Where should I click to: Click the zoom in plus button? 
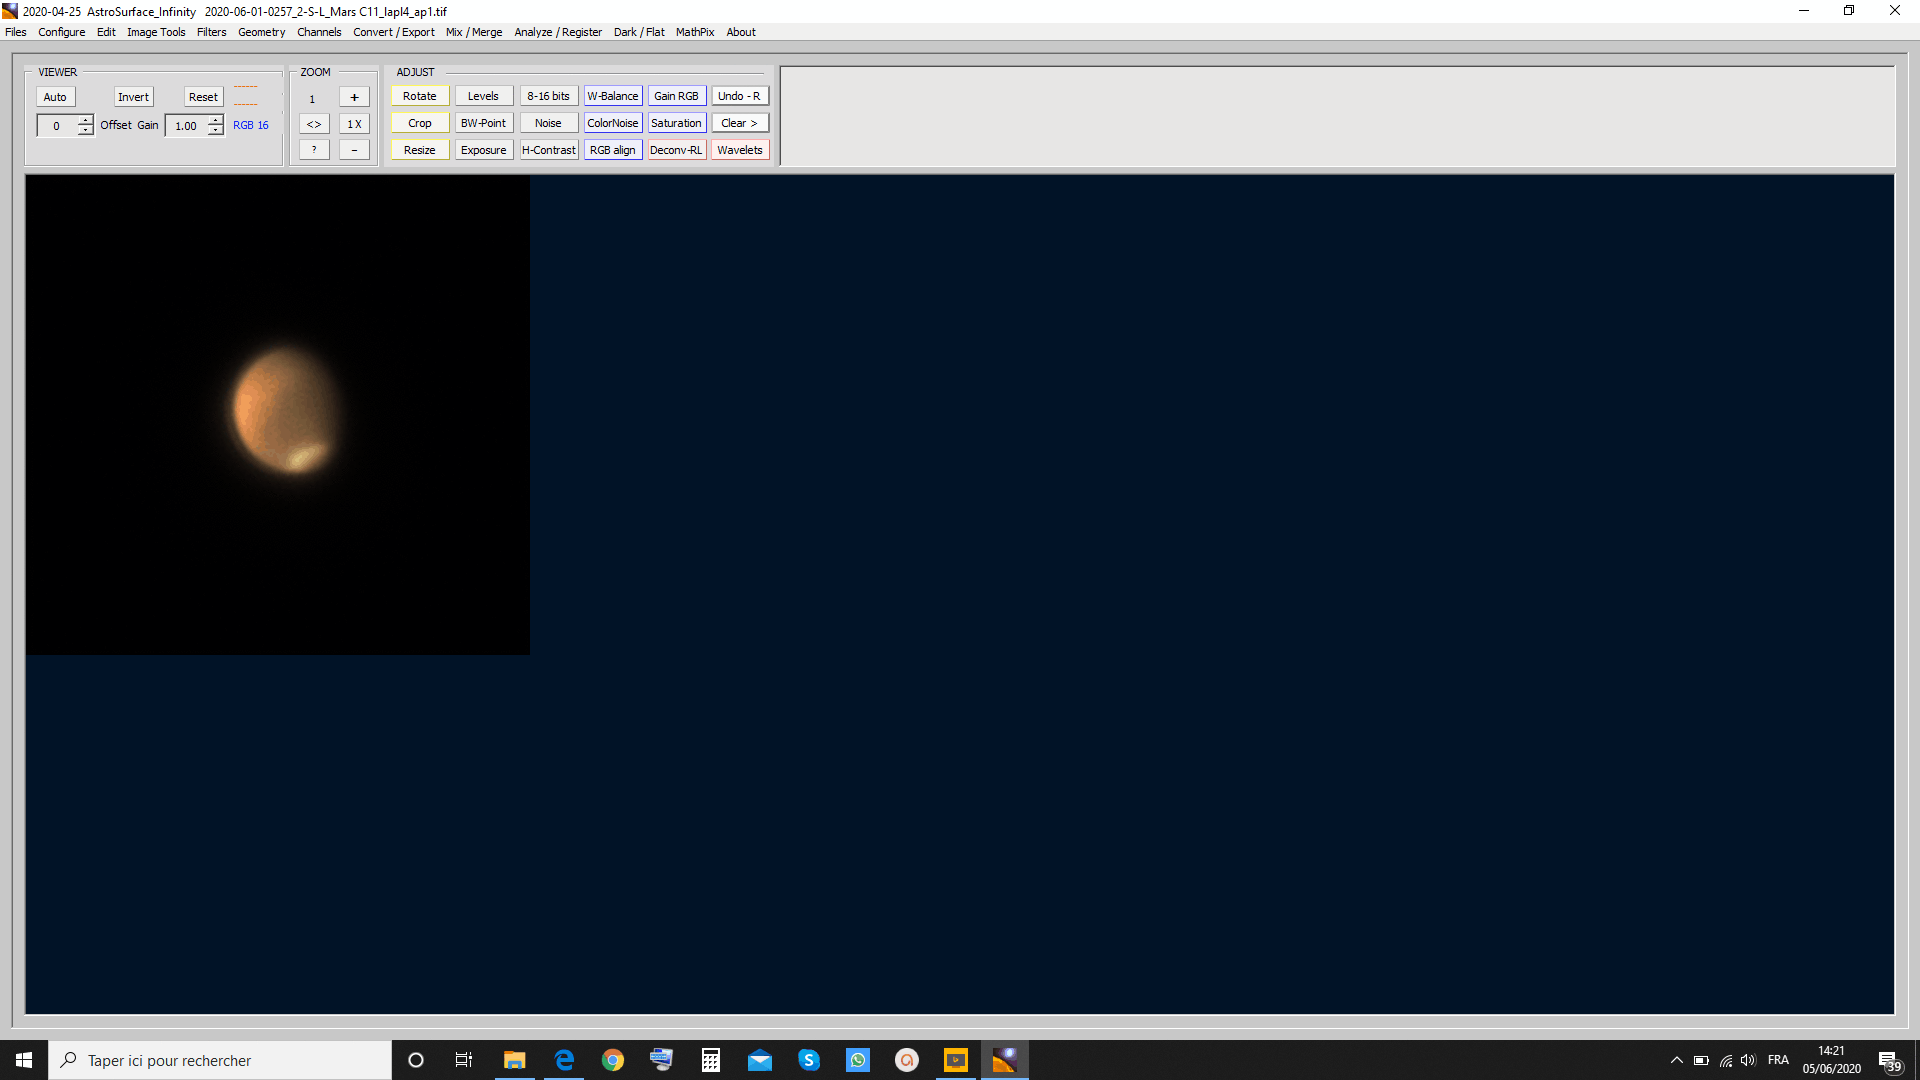pos(354,97)
